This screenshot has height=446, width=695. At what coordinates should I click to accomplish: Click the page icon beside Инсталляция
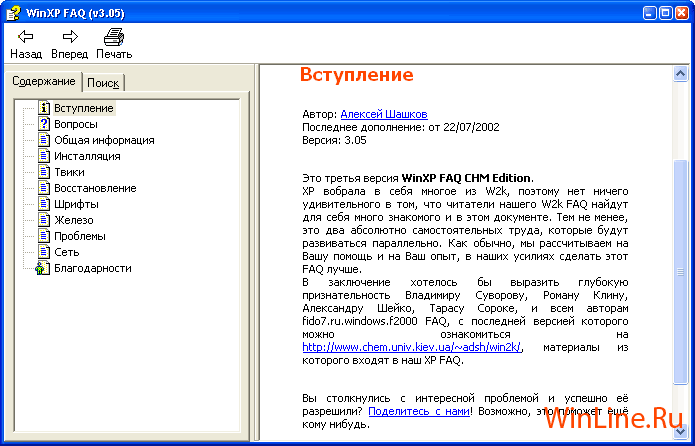(x=43, y=156)
